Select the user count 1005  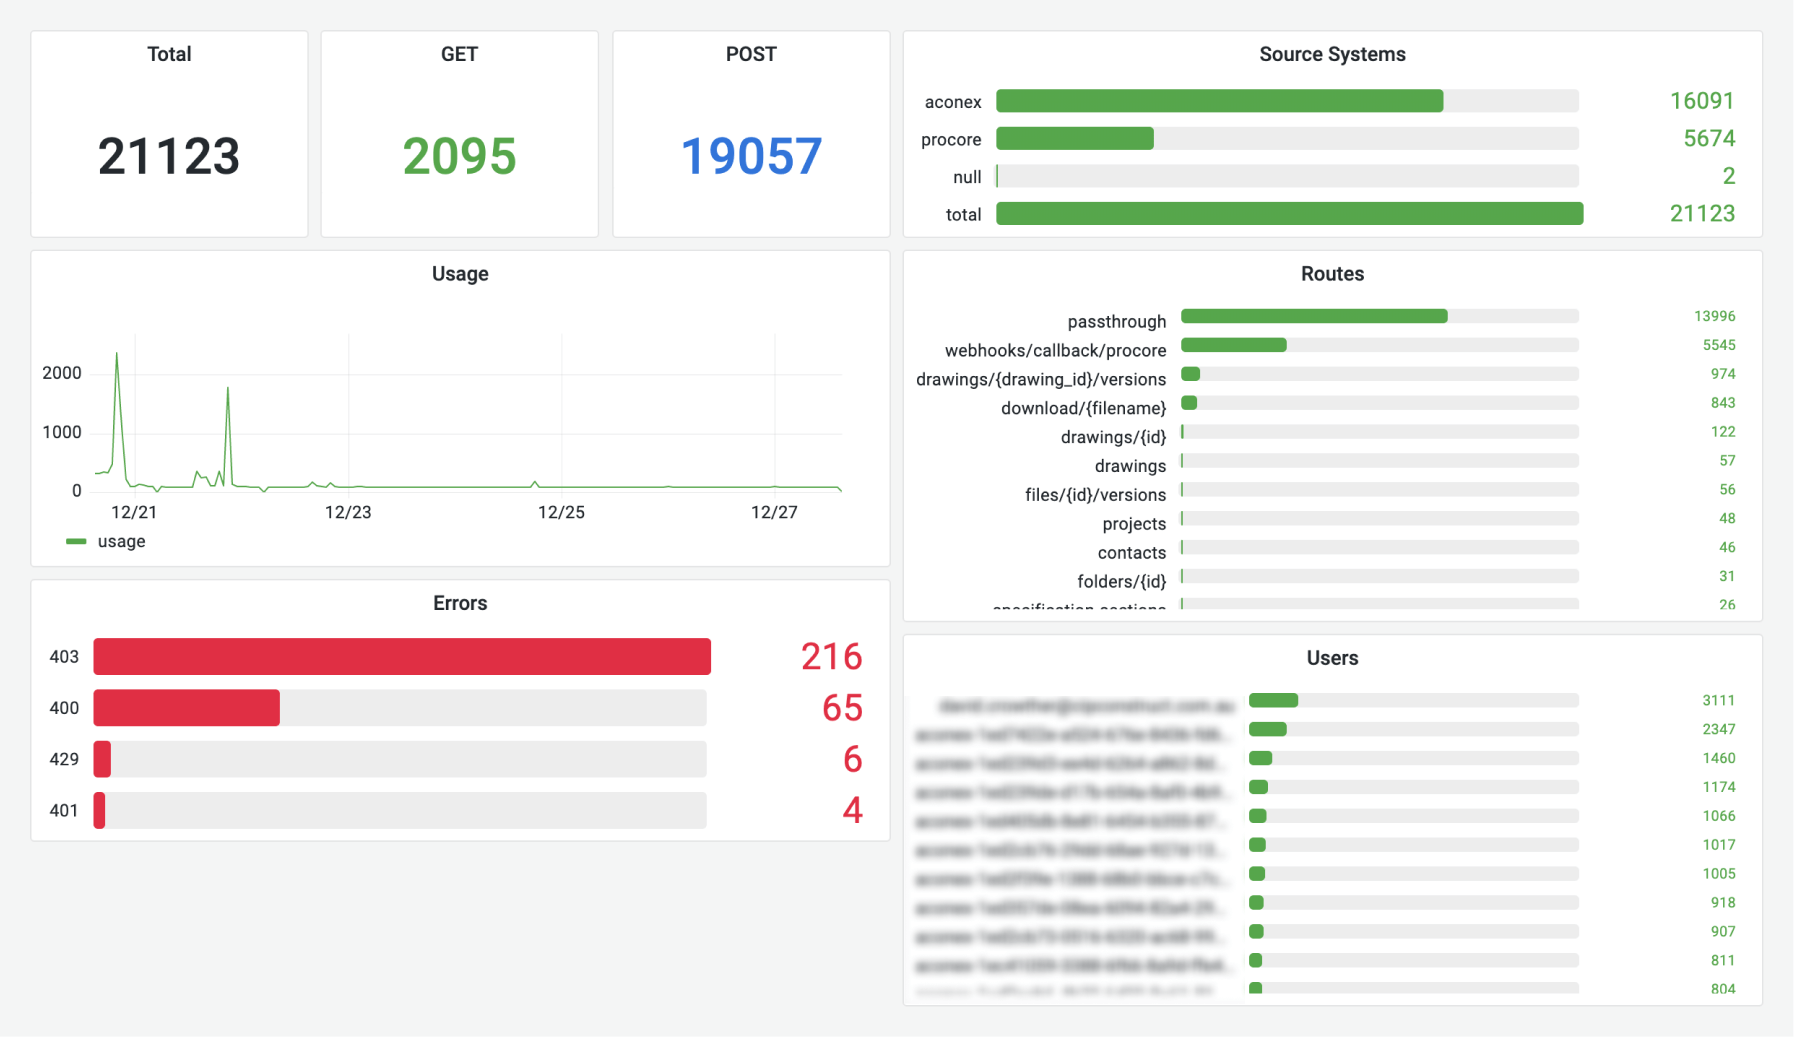[1719, 874]
